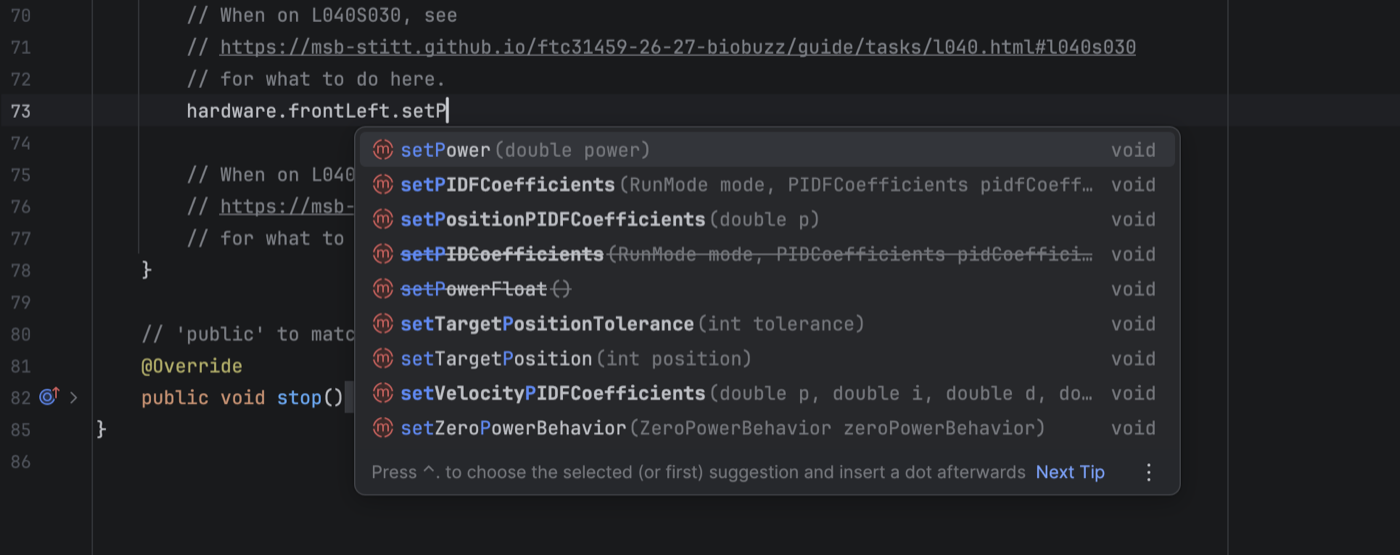
Task: Open the completion popup options kebab menu
Action: pos(1148,472)
